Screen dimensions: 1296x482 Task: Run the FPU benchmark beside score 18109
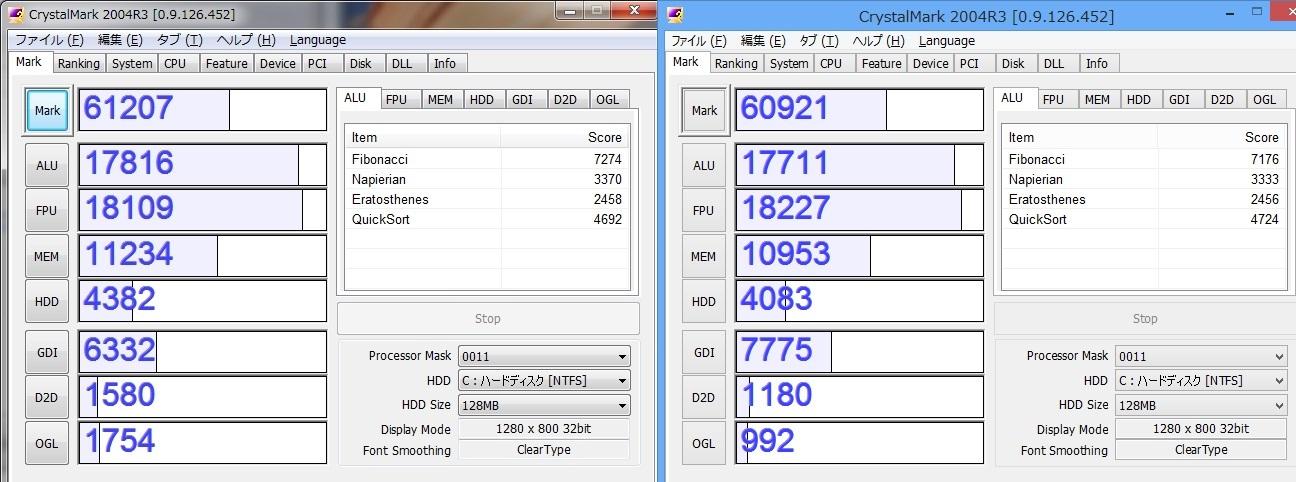(x=47, y=210)
